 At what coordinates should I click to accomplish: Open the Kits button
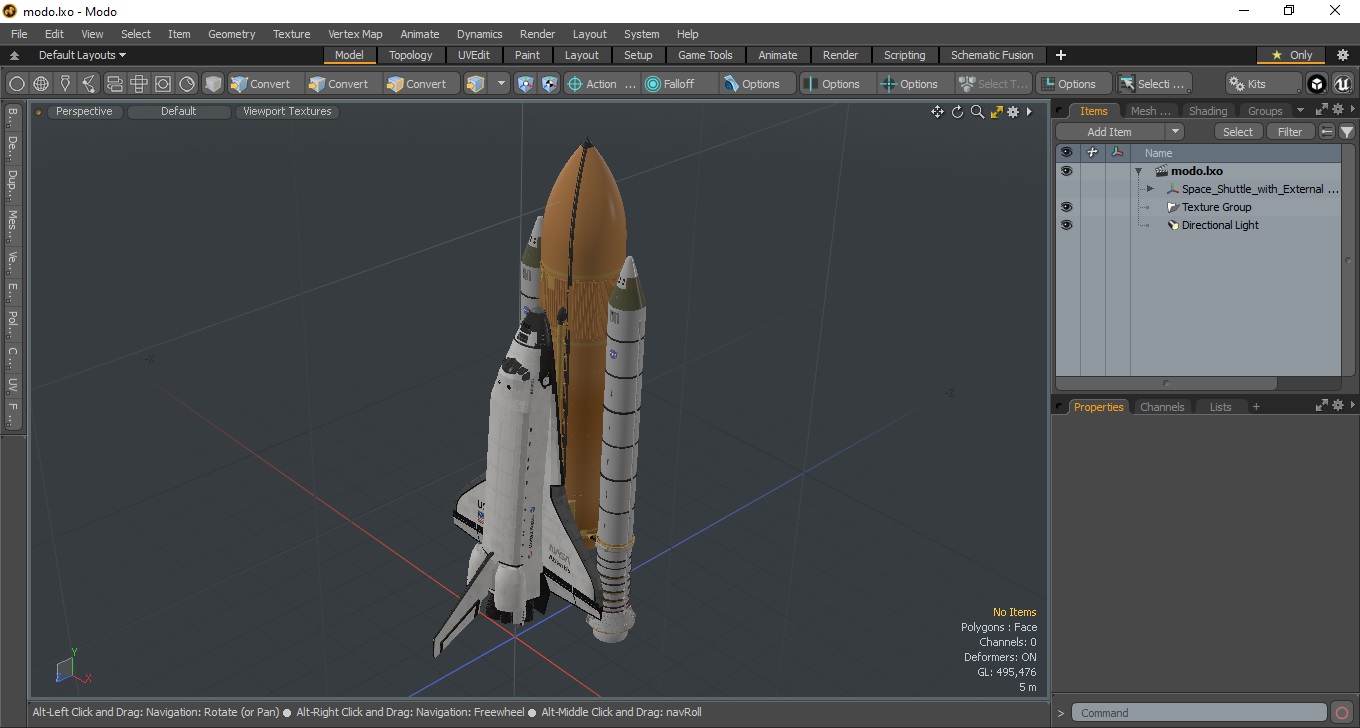coord(1264,84)
